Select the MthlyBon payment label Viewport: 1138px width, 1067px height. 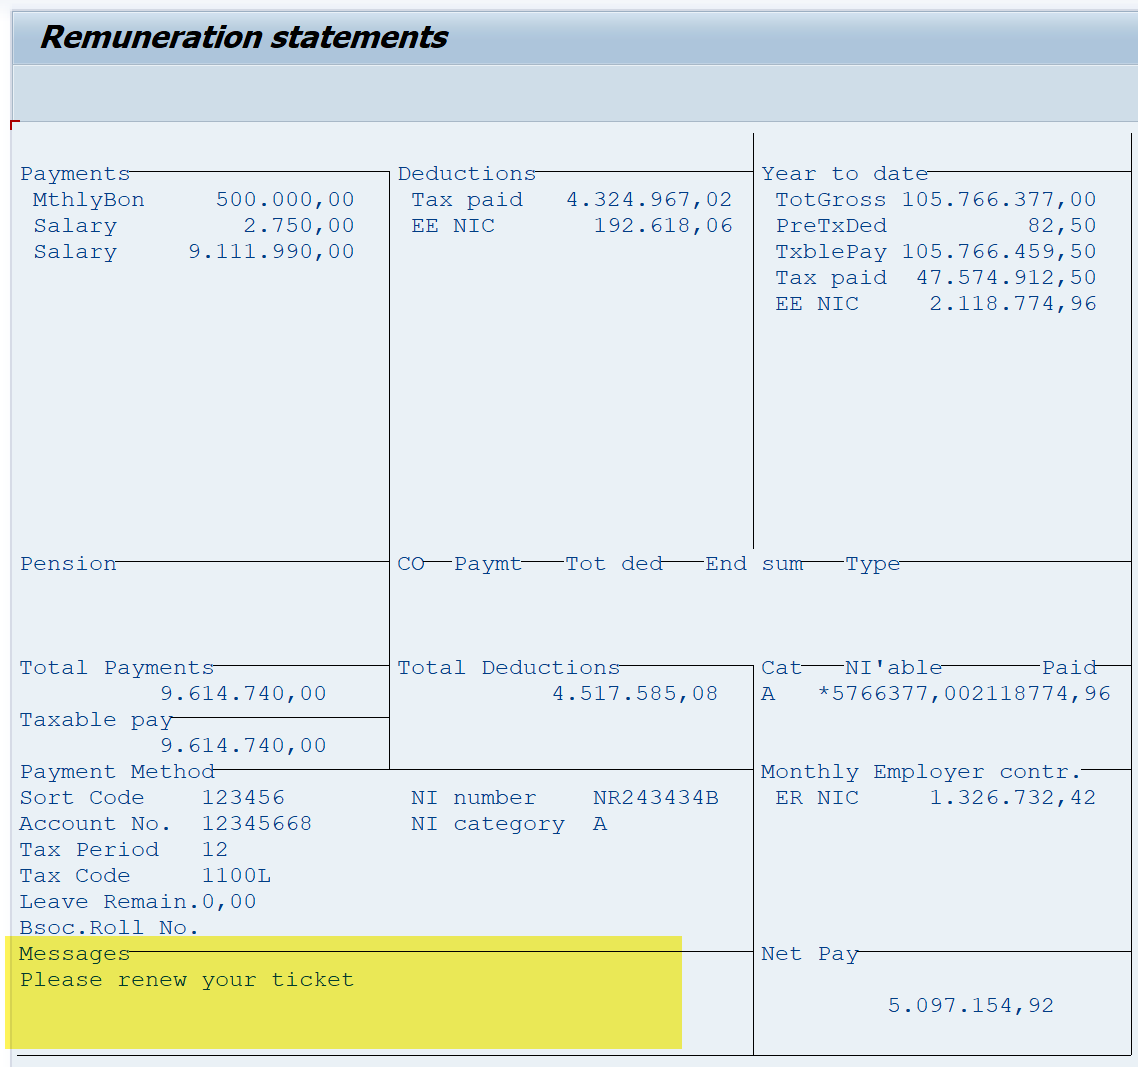point(89,200)
